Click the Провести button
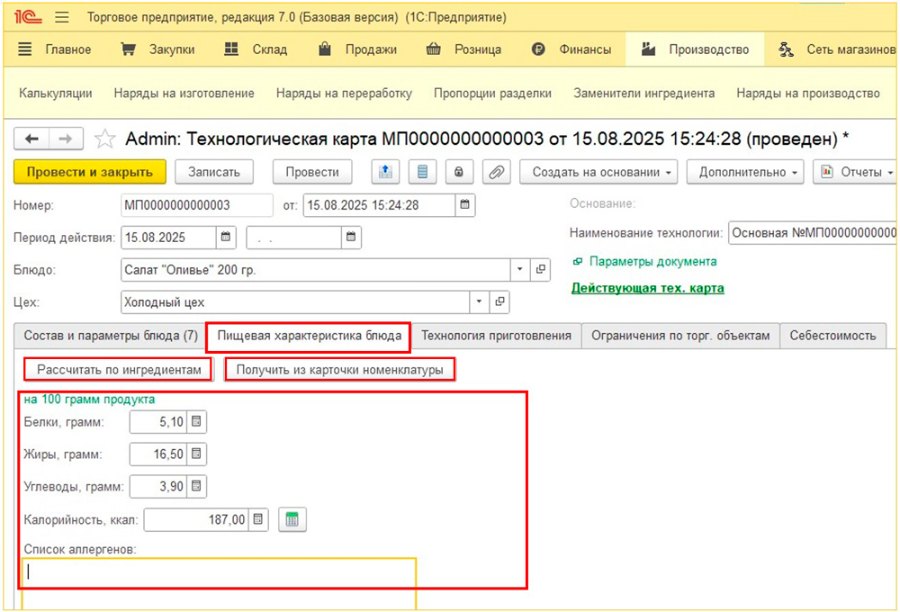 [312, 172]
